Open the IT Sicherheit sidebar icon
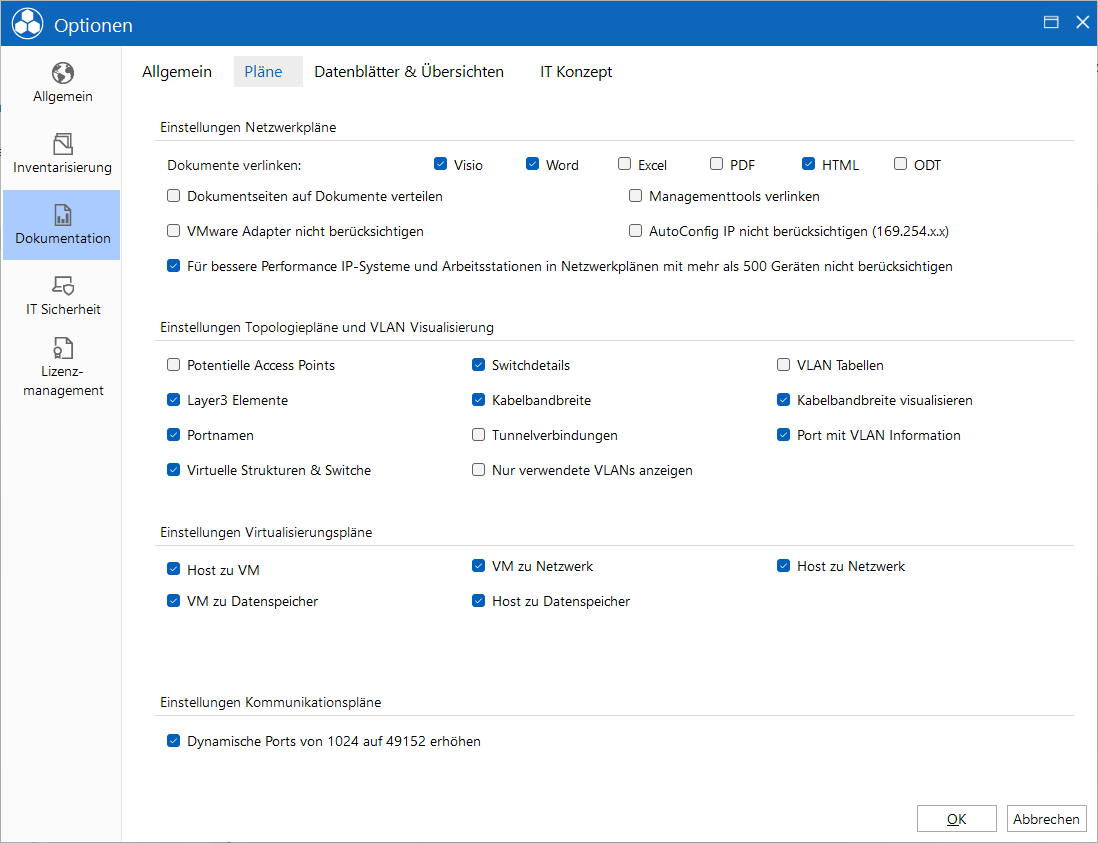The image size is (1098, 843). click(62, 286)
